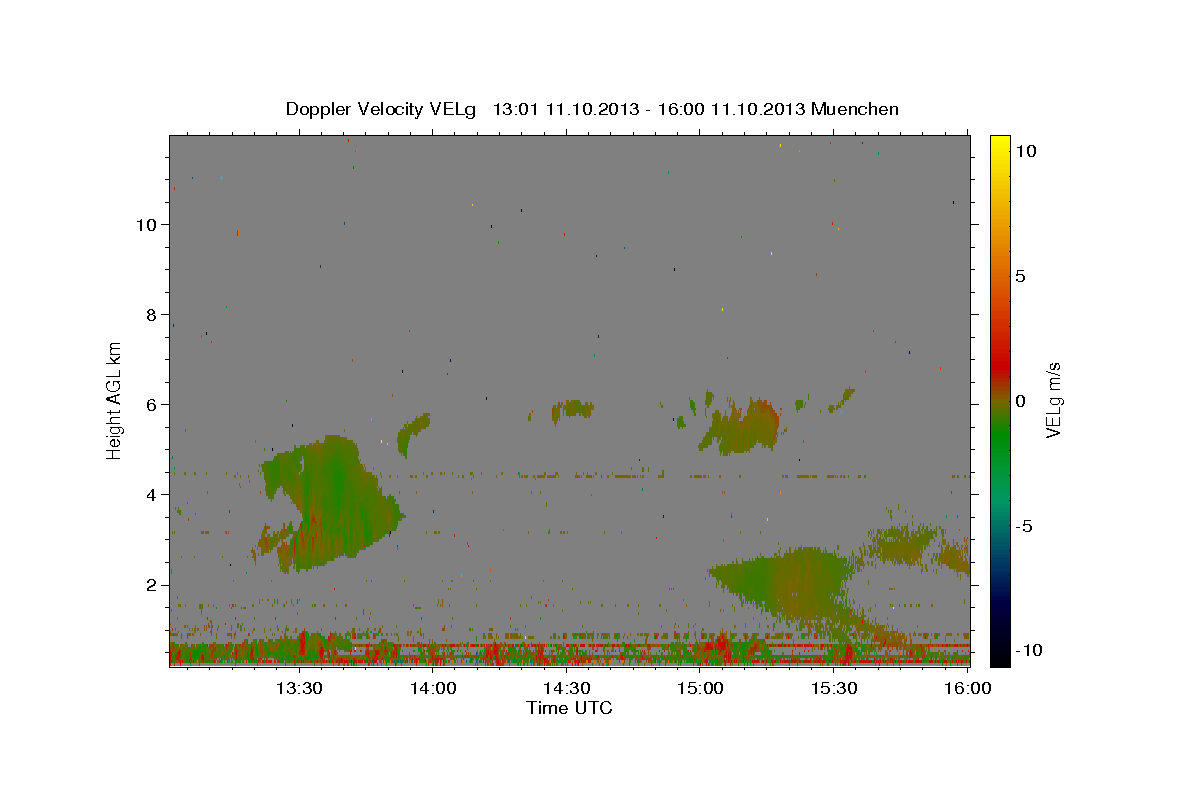Click the height axis label '6'
This screenshot has width=1200, height=800.
point(152,404)
